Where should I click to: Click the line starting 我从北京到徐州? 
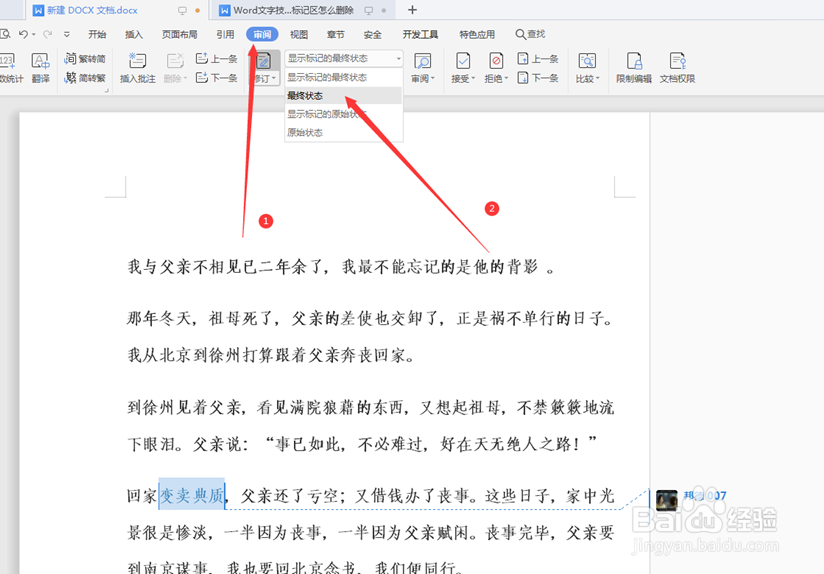(x=271, y=355)
